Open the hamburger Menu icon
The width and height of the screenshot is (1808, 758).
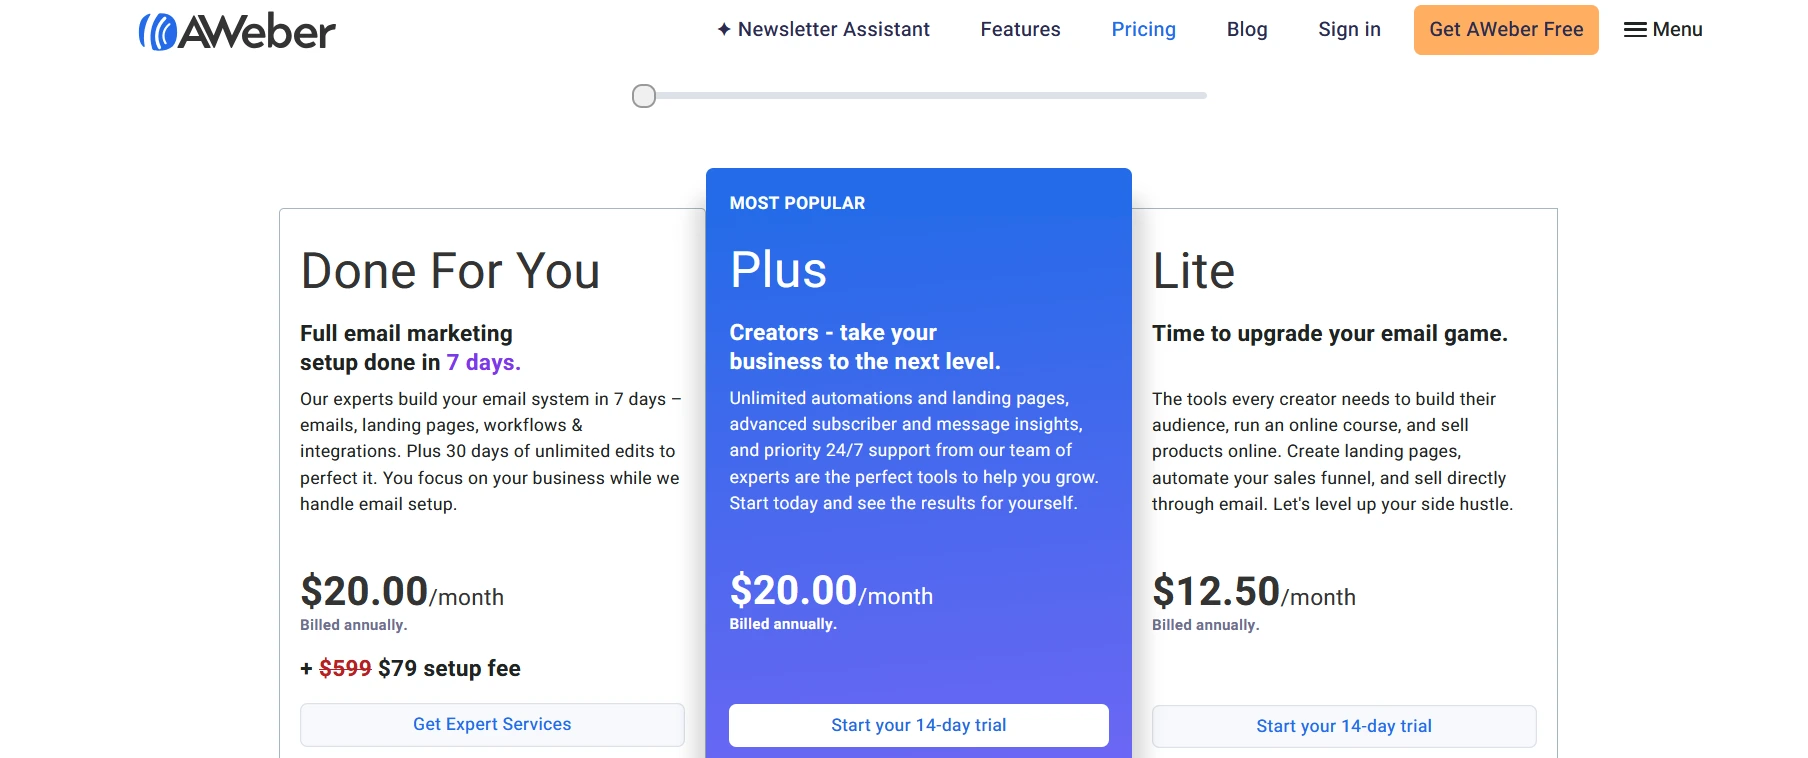tap(1635, 30)
